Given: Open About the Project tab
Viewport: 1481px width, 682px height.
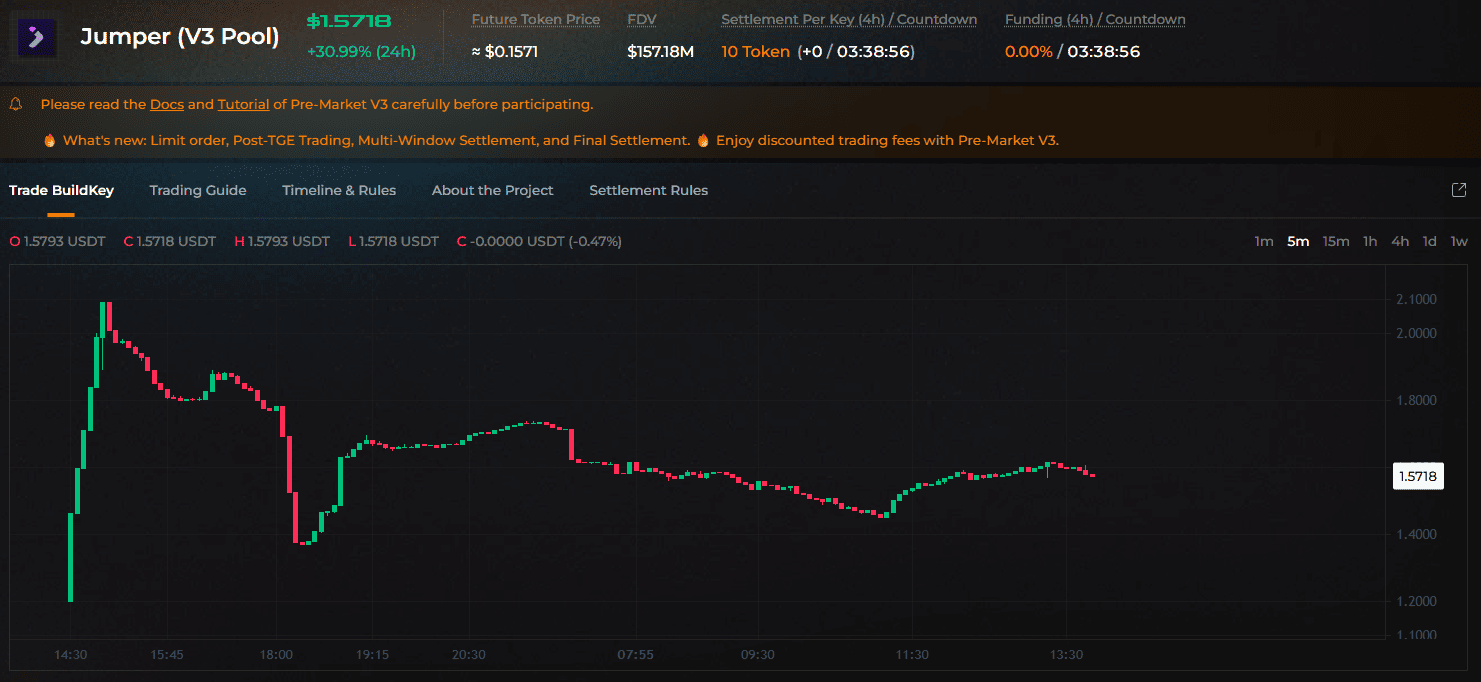Looking at the screenshot, I should 492,190.
